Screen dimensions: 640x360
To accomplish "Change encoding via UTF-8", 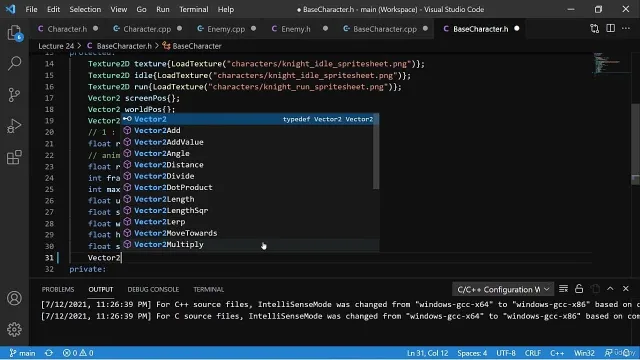I will coord(506,353).
